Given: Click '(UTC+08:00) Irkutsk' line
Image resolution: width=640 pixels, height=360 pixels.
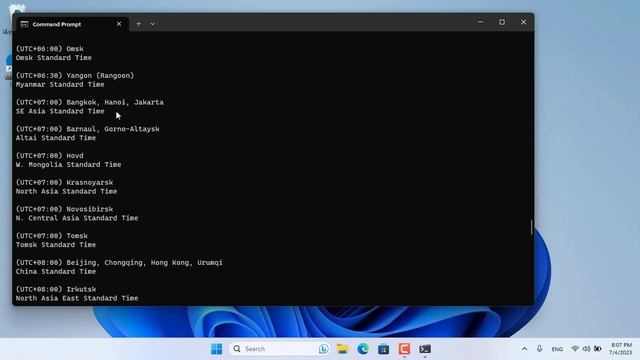Looking at the screenshot, I should coord(56,289).
